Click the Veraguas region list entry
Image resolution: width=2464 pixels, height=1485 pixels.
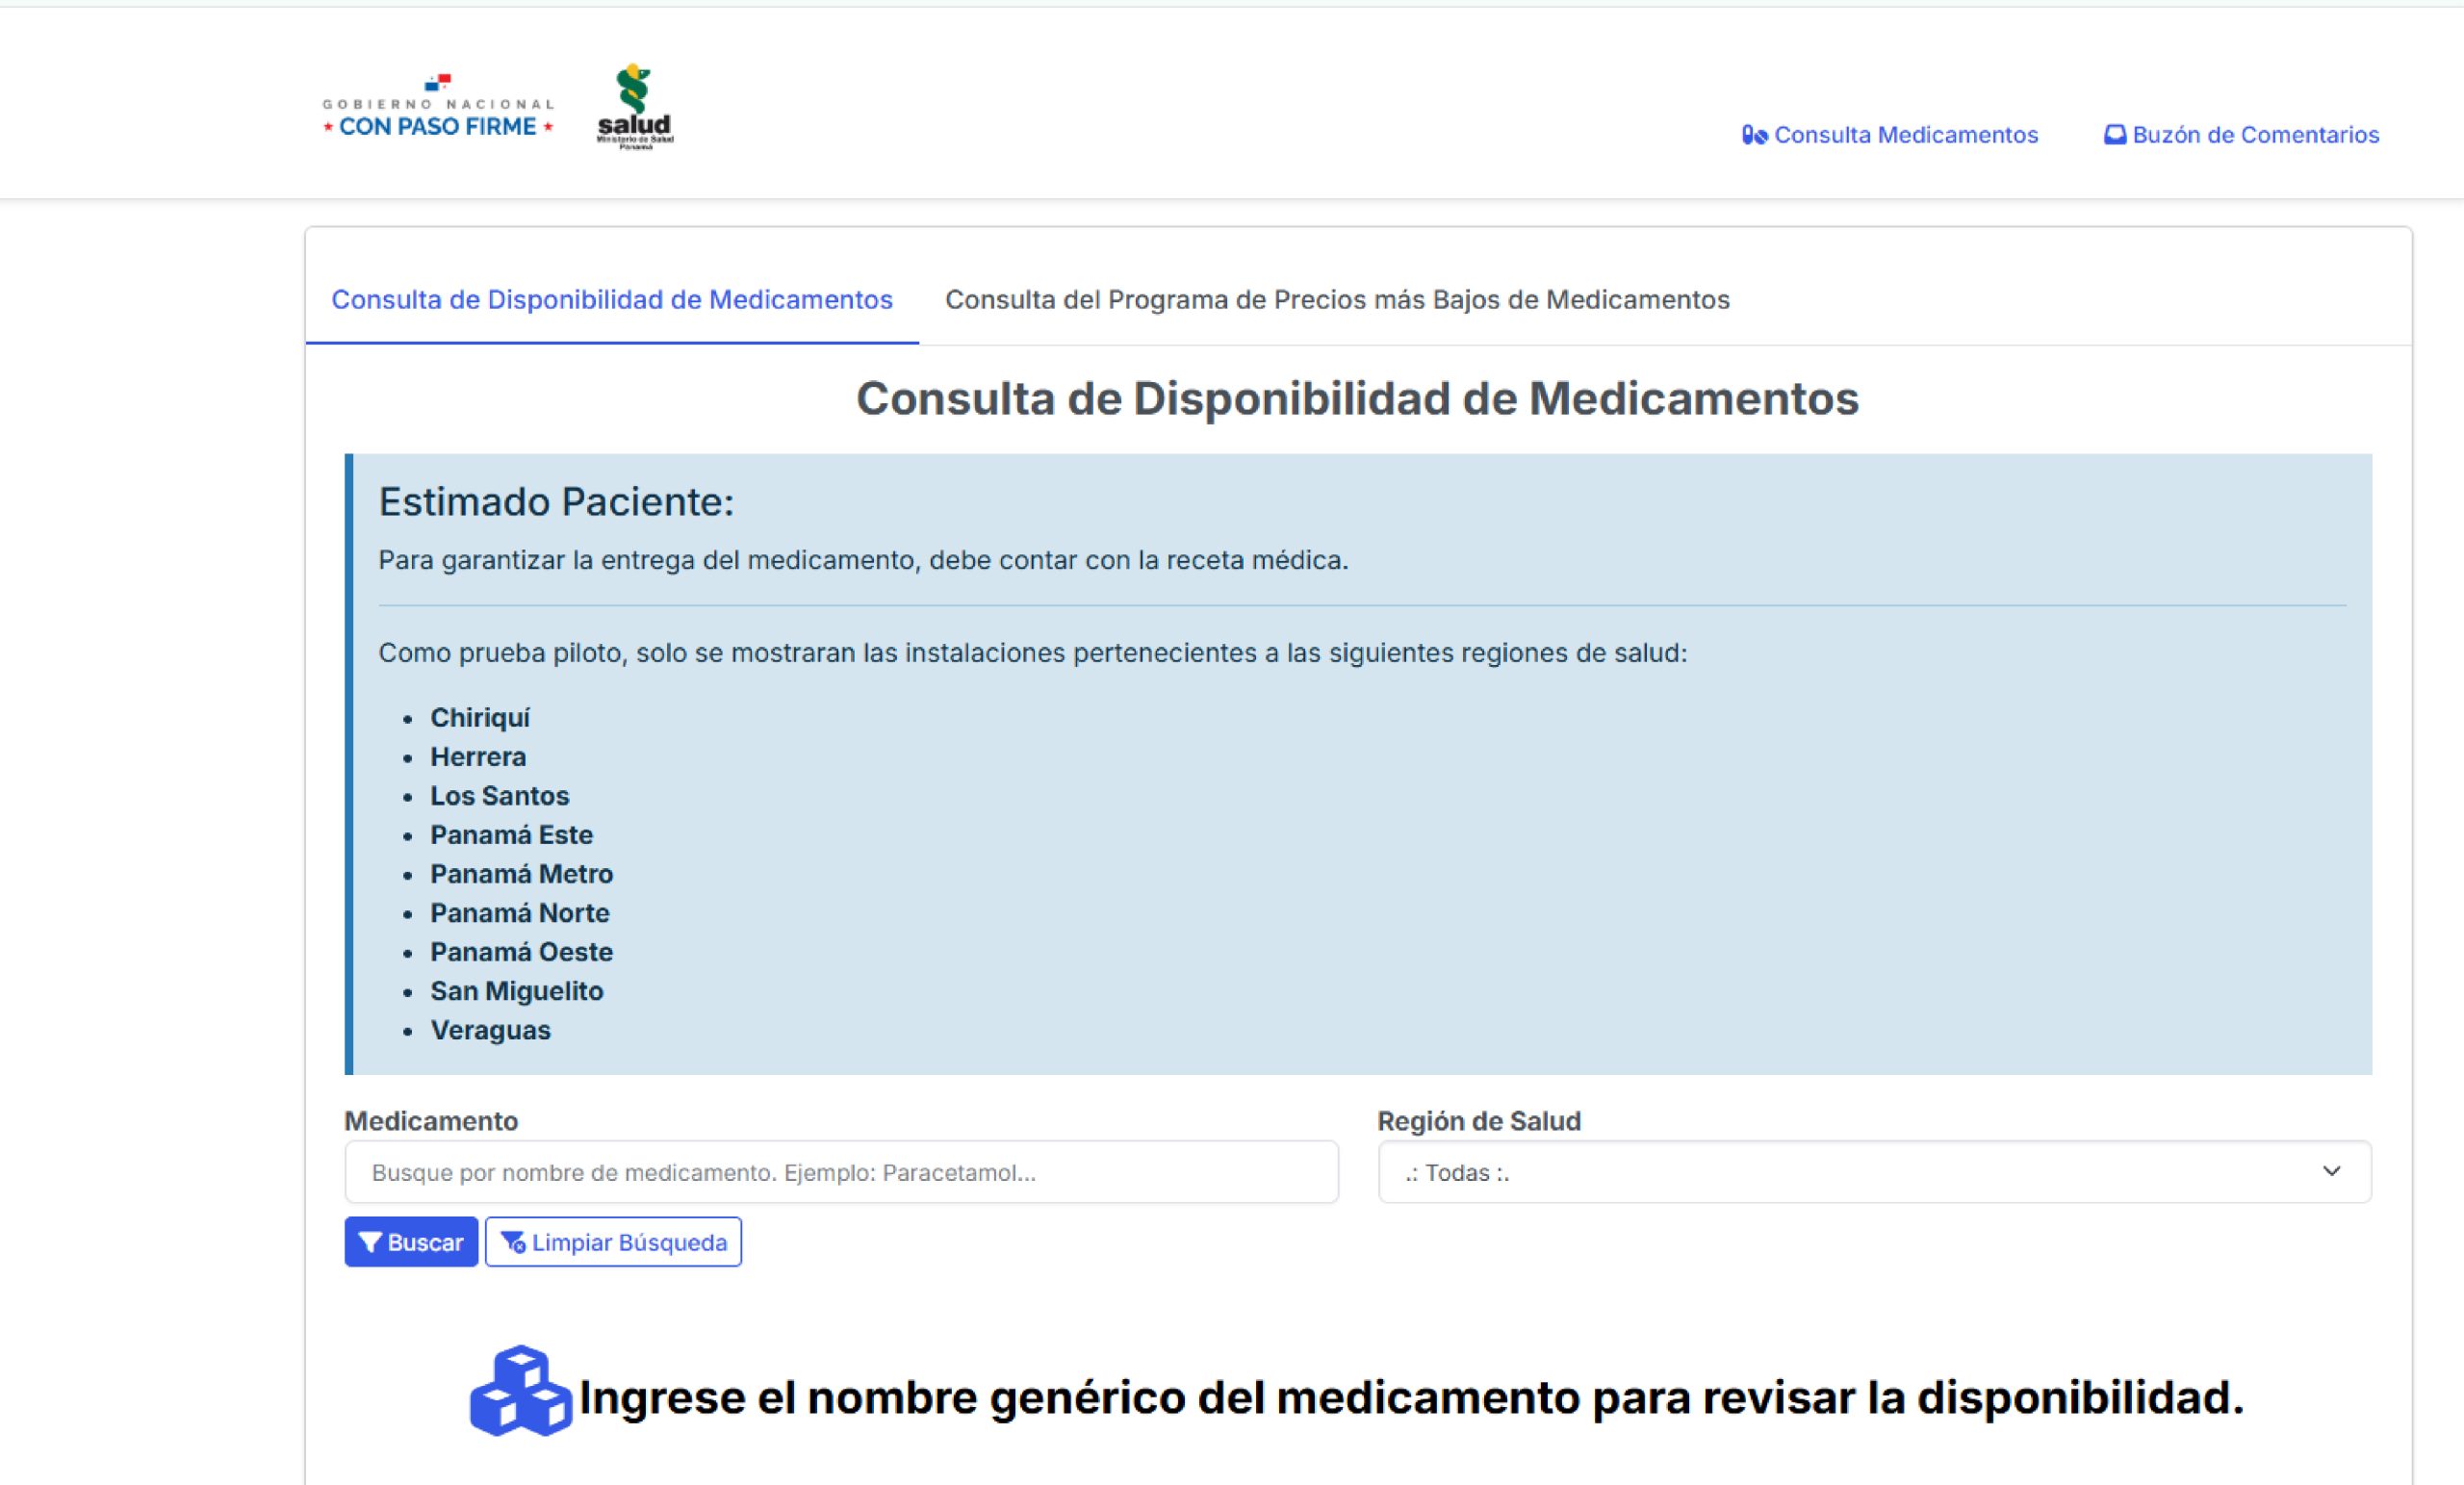[x=490, y=1030]
